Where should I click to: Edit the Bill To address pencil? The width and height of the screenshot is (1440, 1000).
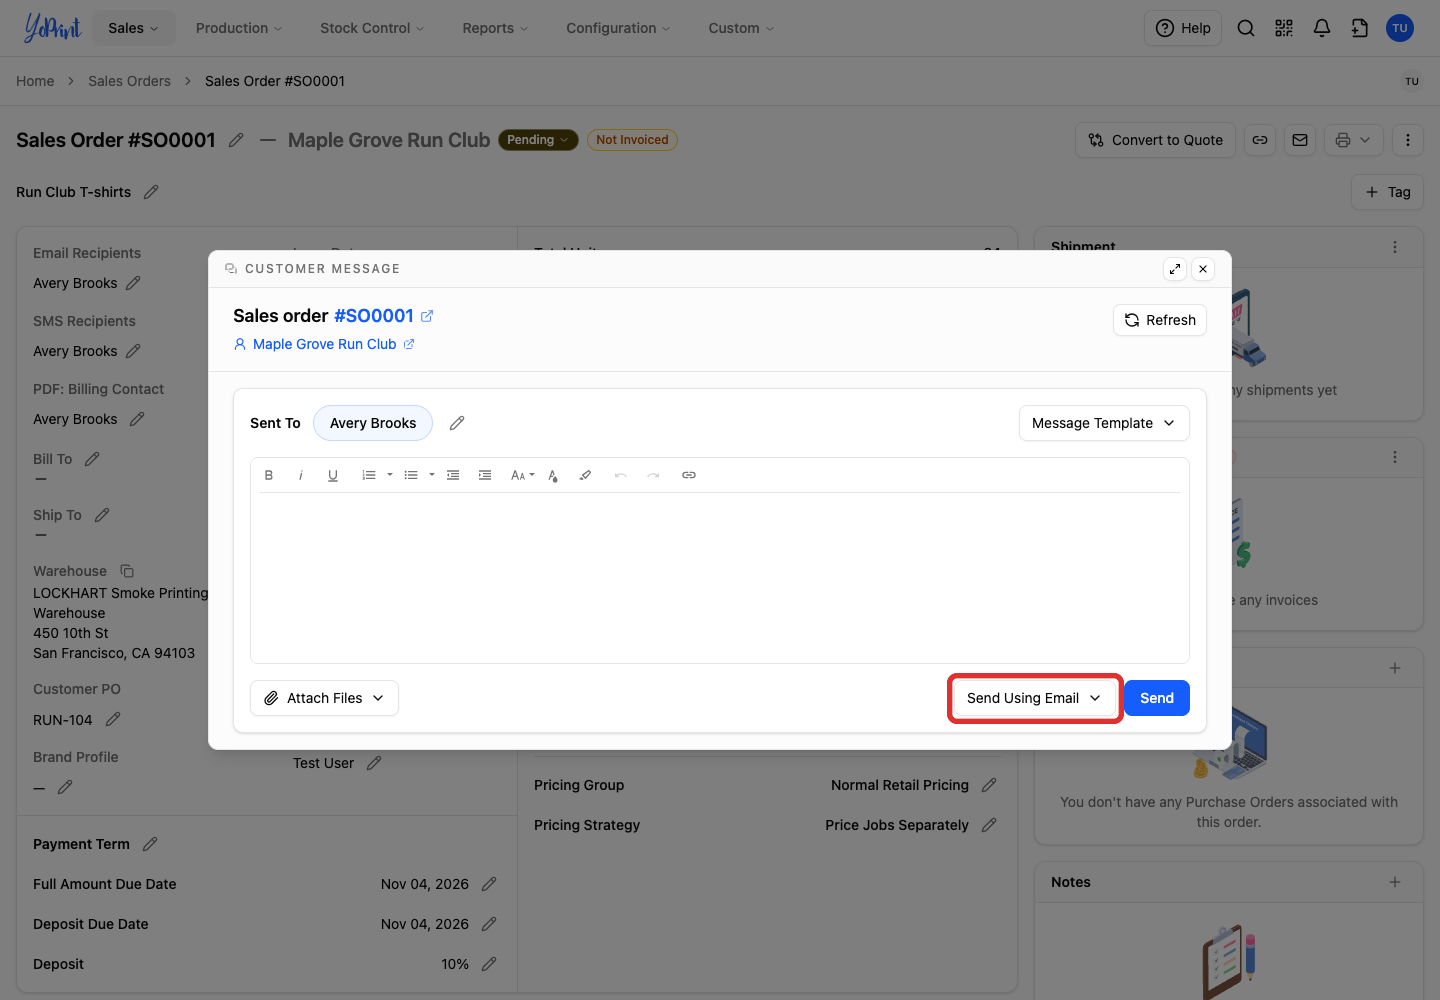pos(92,459)
